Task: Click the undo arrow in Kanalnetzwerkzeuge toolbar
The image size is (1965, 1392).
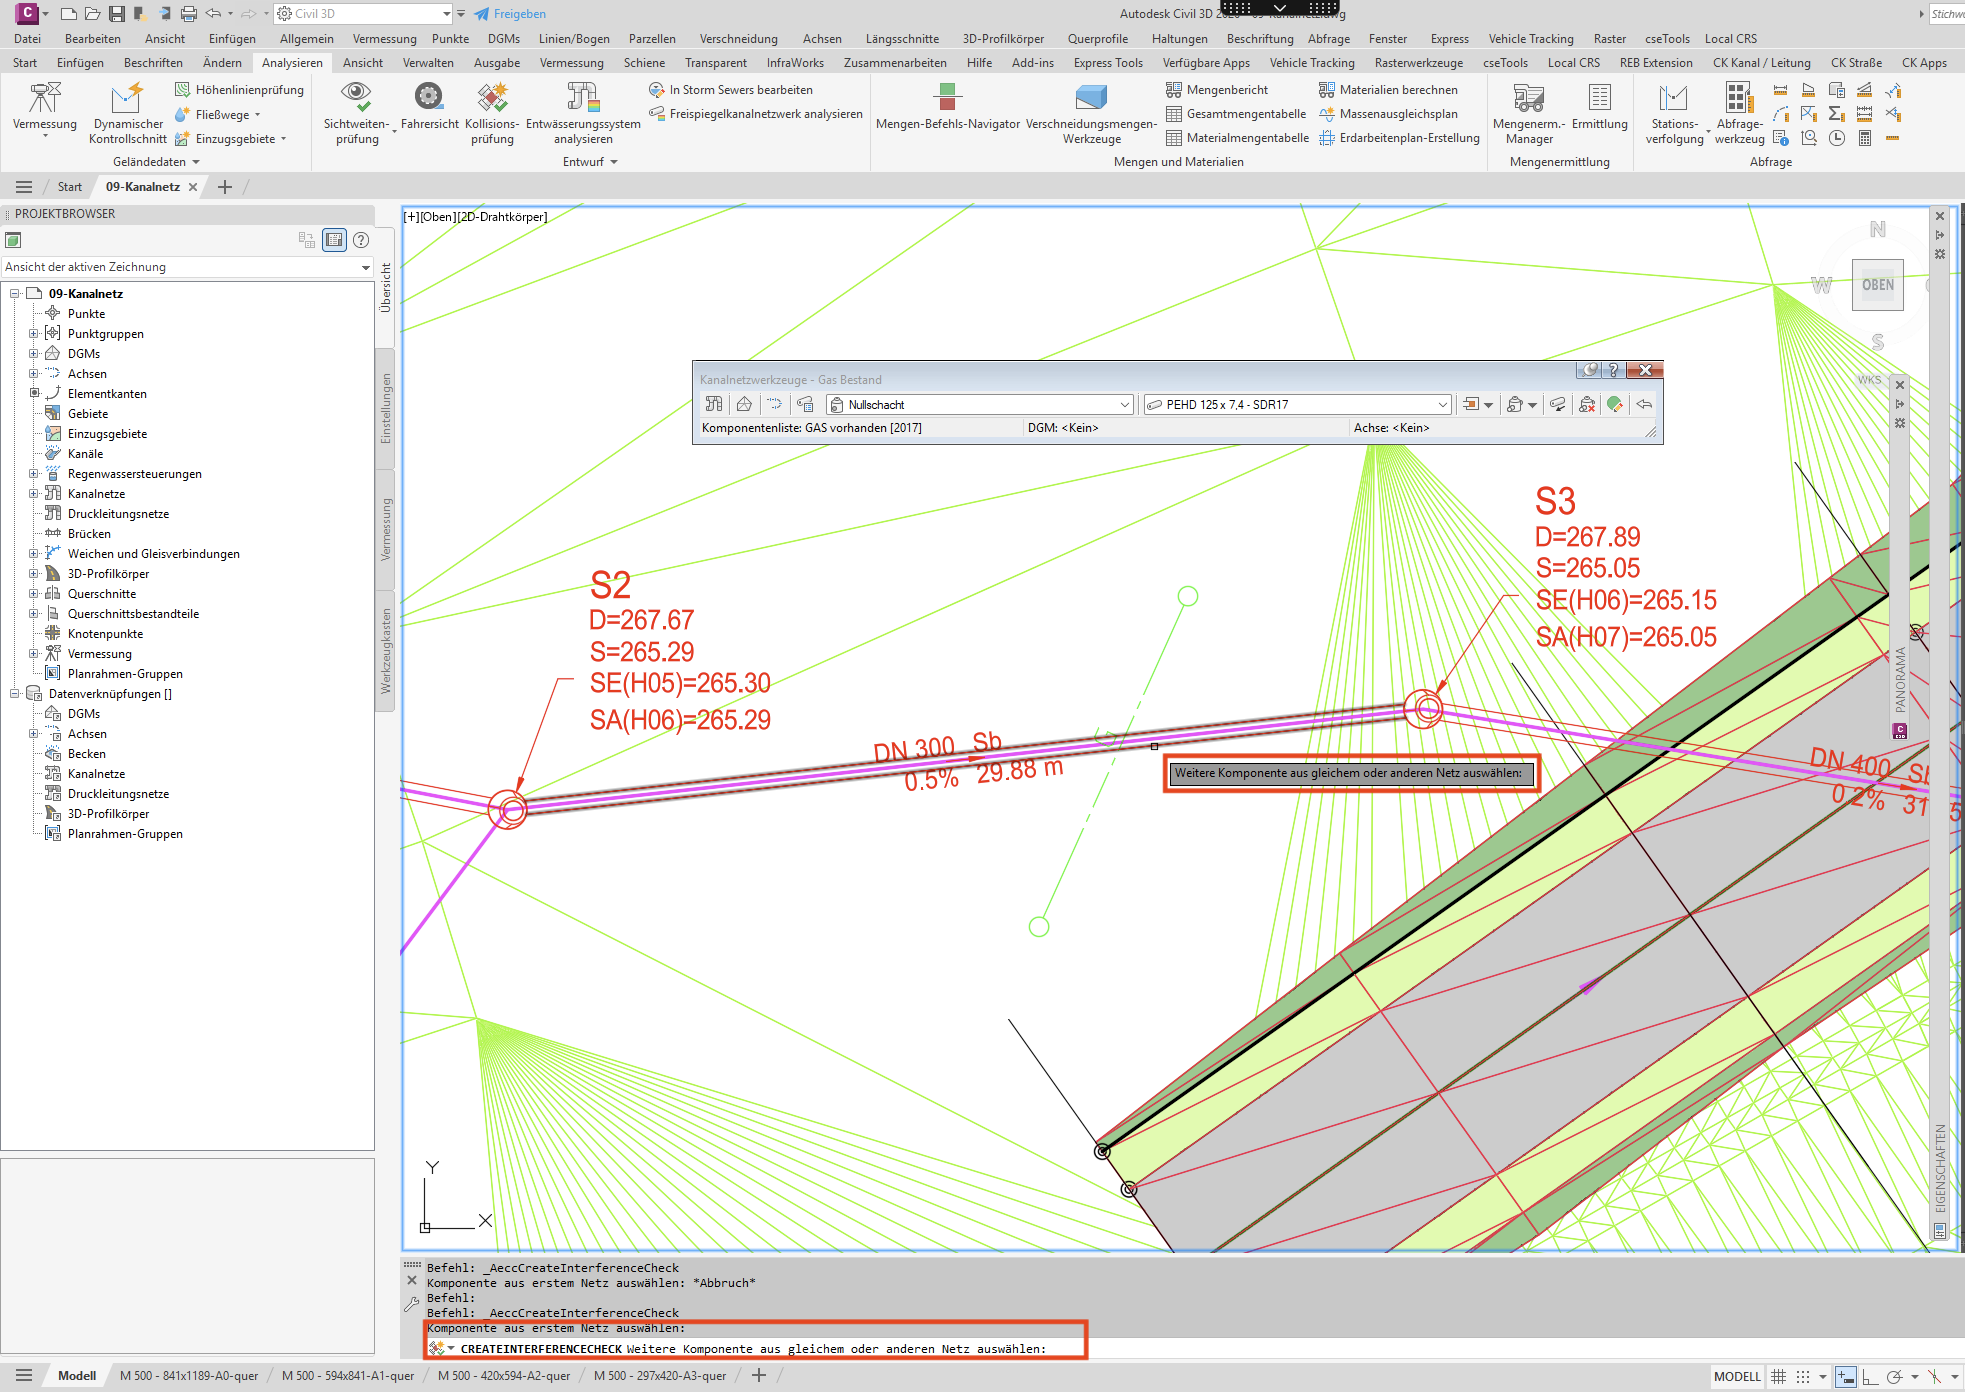Action: click(x=1645, y=404)
